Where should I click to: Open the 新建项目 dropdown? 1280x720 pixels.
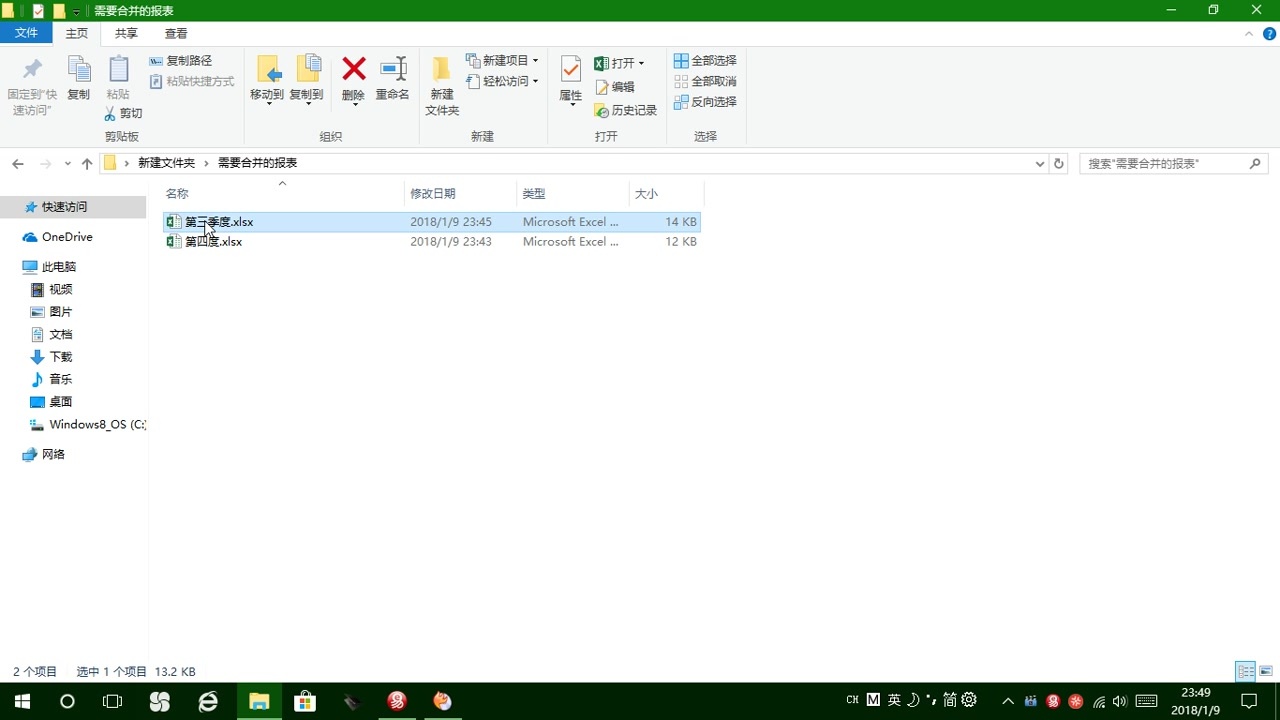click(502, 61)
